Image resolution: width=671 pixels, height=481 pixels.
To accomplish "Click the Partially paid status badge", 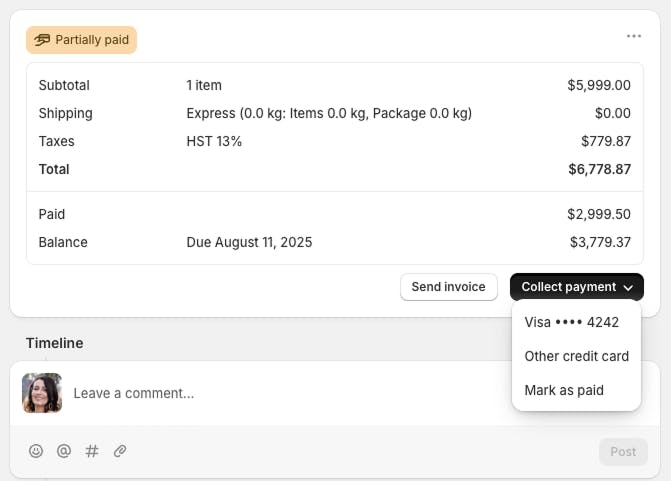I will pyautogui.click(x=82, y=40).
